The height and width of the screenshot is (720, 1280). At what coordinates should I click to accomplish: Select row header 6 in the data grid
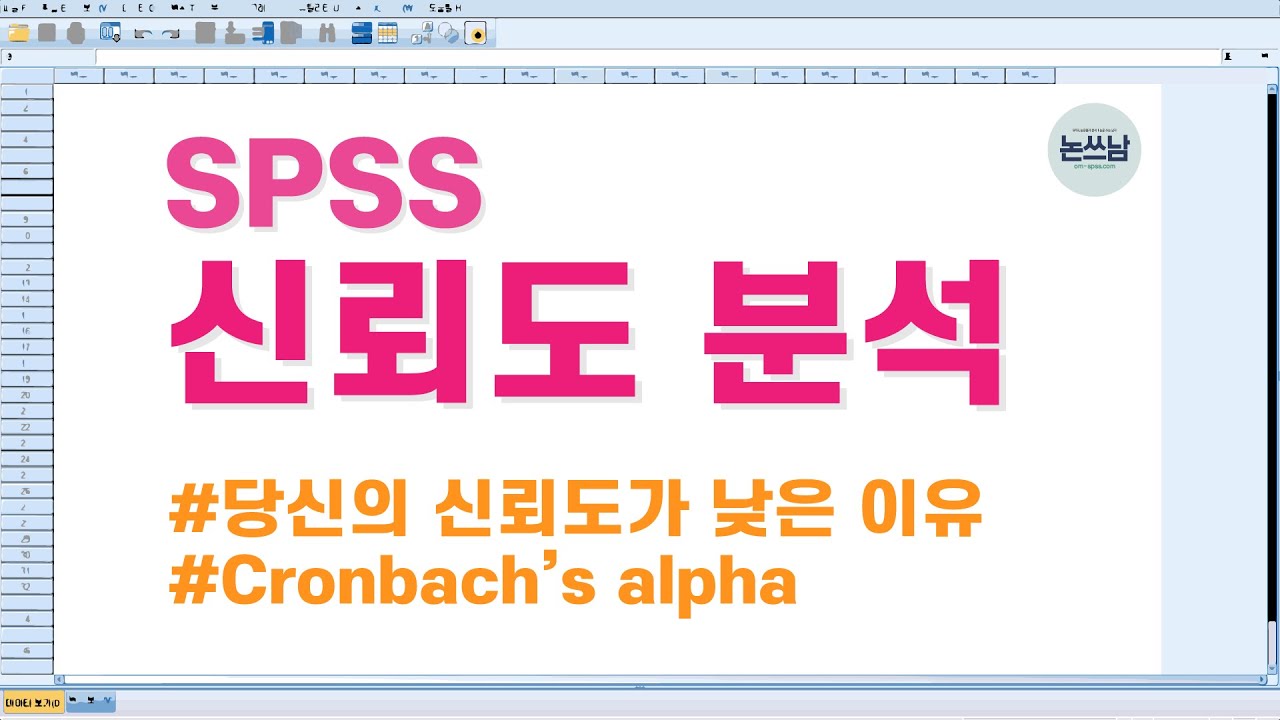tap(27, 171)
